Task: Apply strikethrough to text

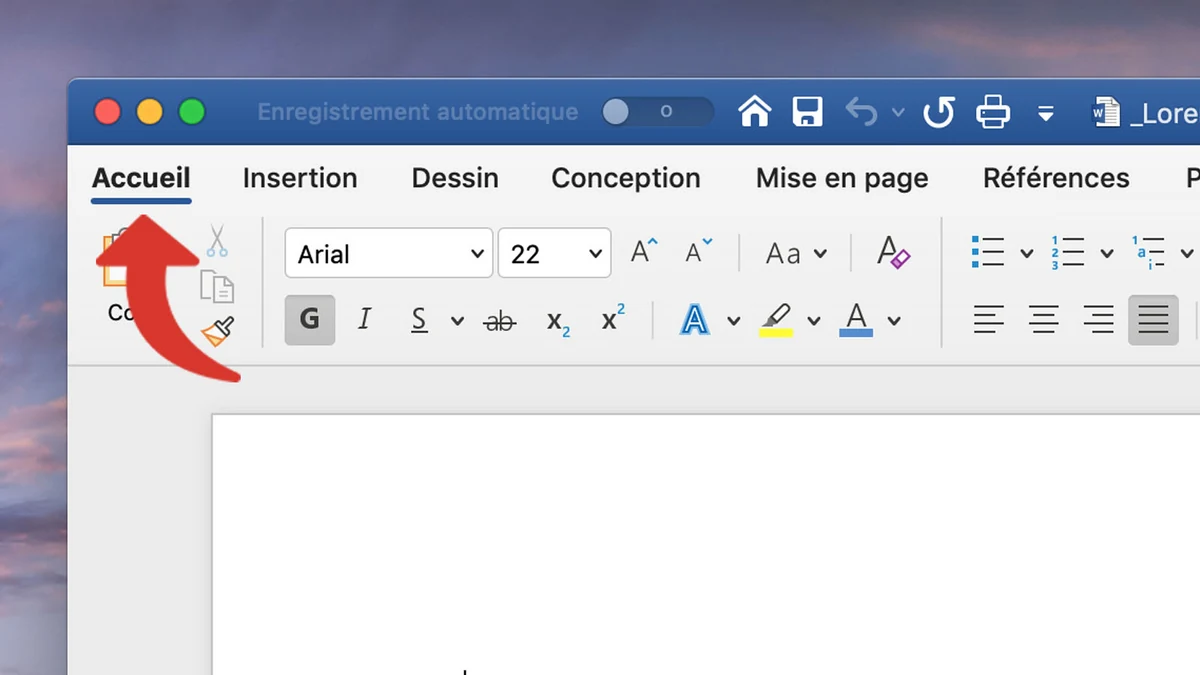Action: click(x=499, y=319)
